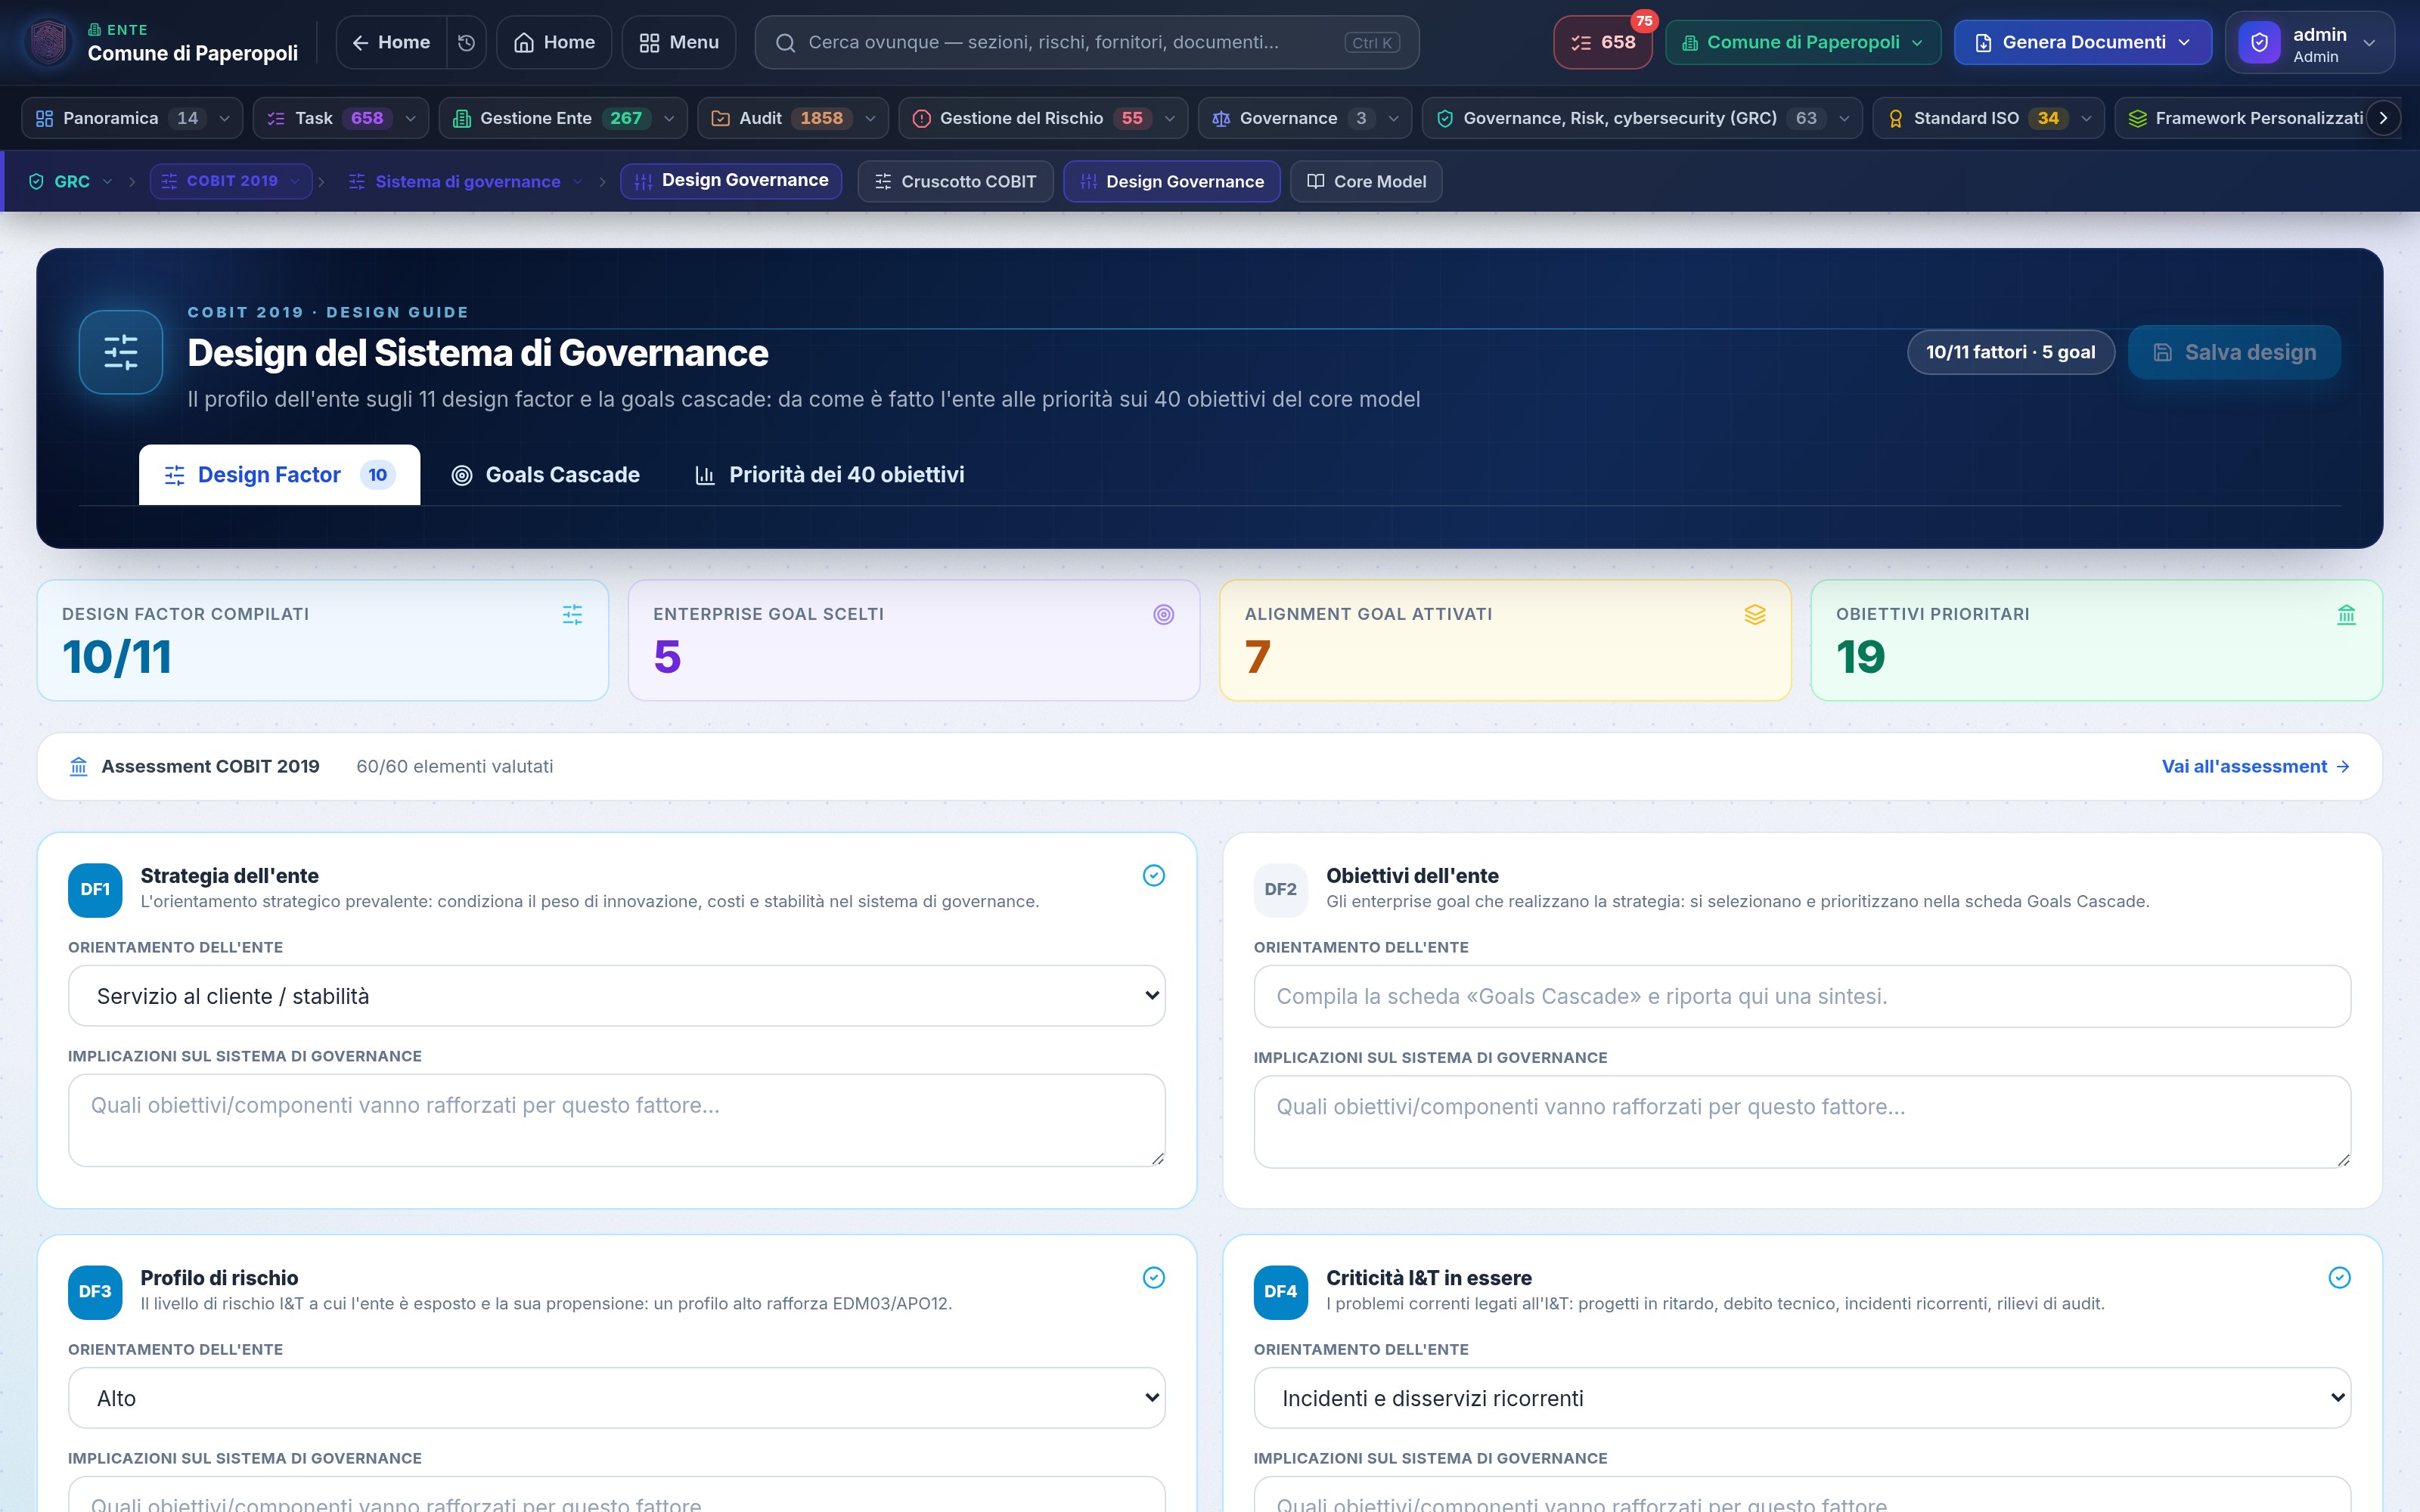Click the Implicazioni textarea under Obiettivi dell'ente

[x=1802, y=1121]
